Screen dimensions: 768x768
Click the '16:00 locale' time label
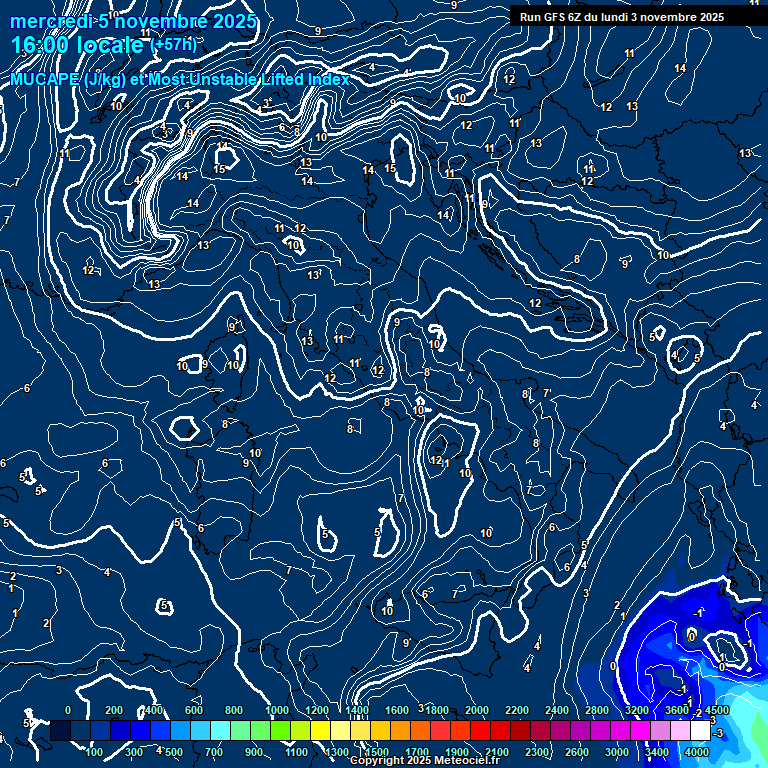(77, 45)
